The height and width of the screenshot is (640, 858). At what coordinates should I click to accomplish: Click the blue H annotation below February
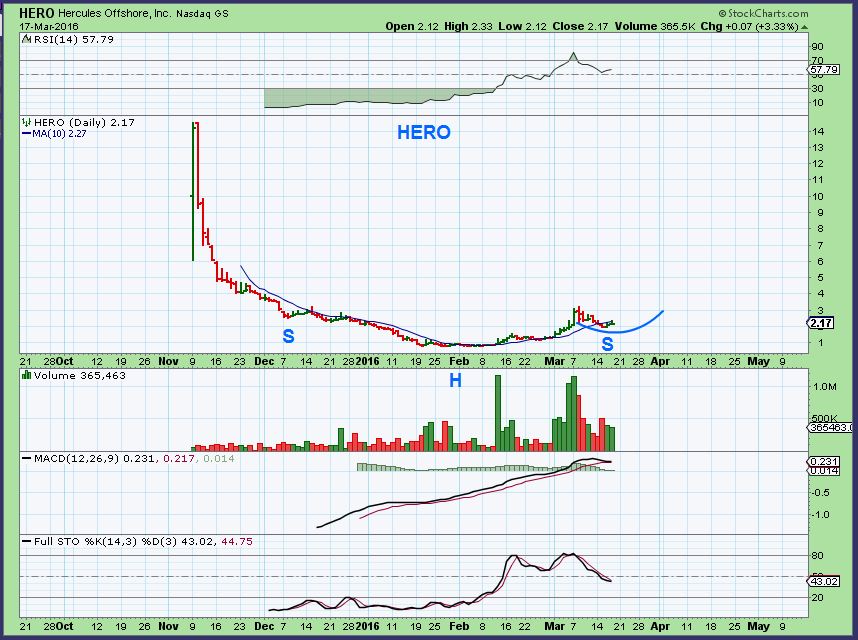455,380
